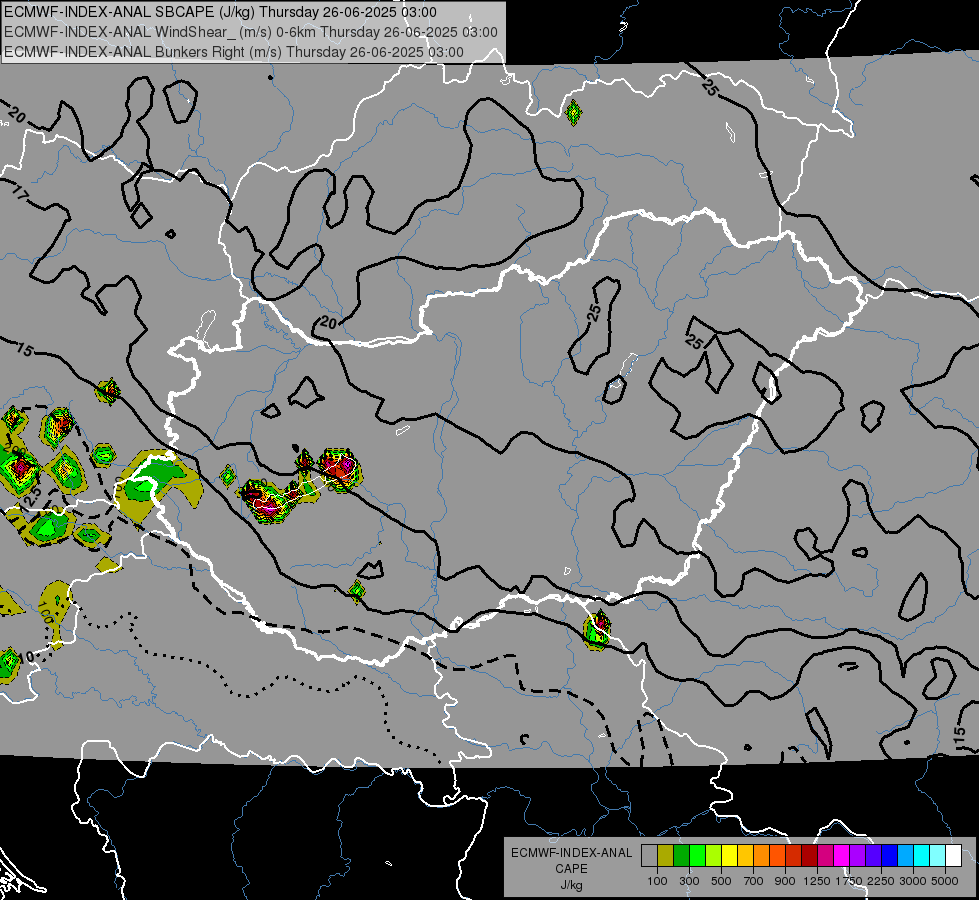Click the legend tick value 100
Screen dimensions: 979x900
657,881
